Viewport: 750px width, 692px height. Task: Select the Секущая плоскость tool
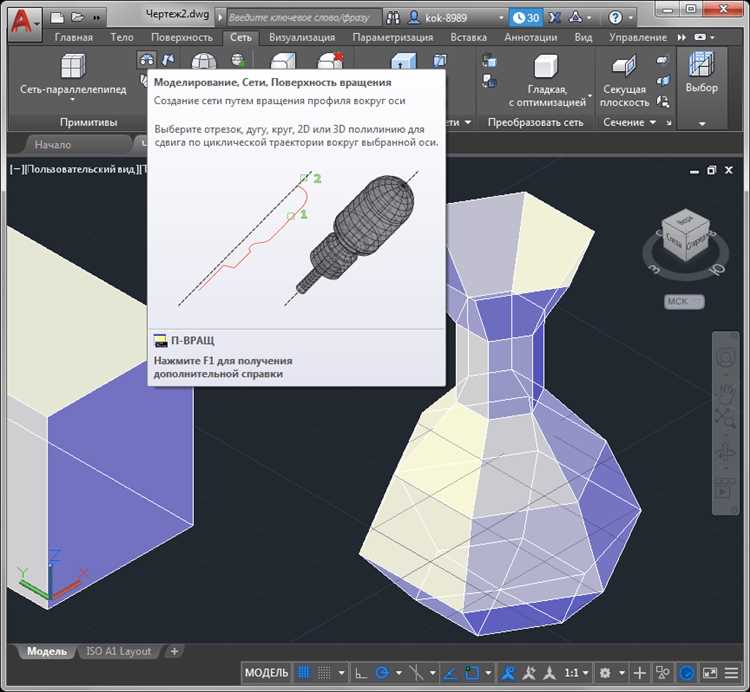click(624, 67)
